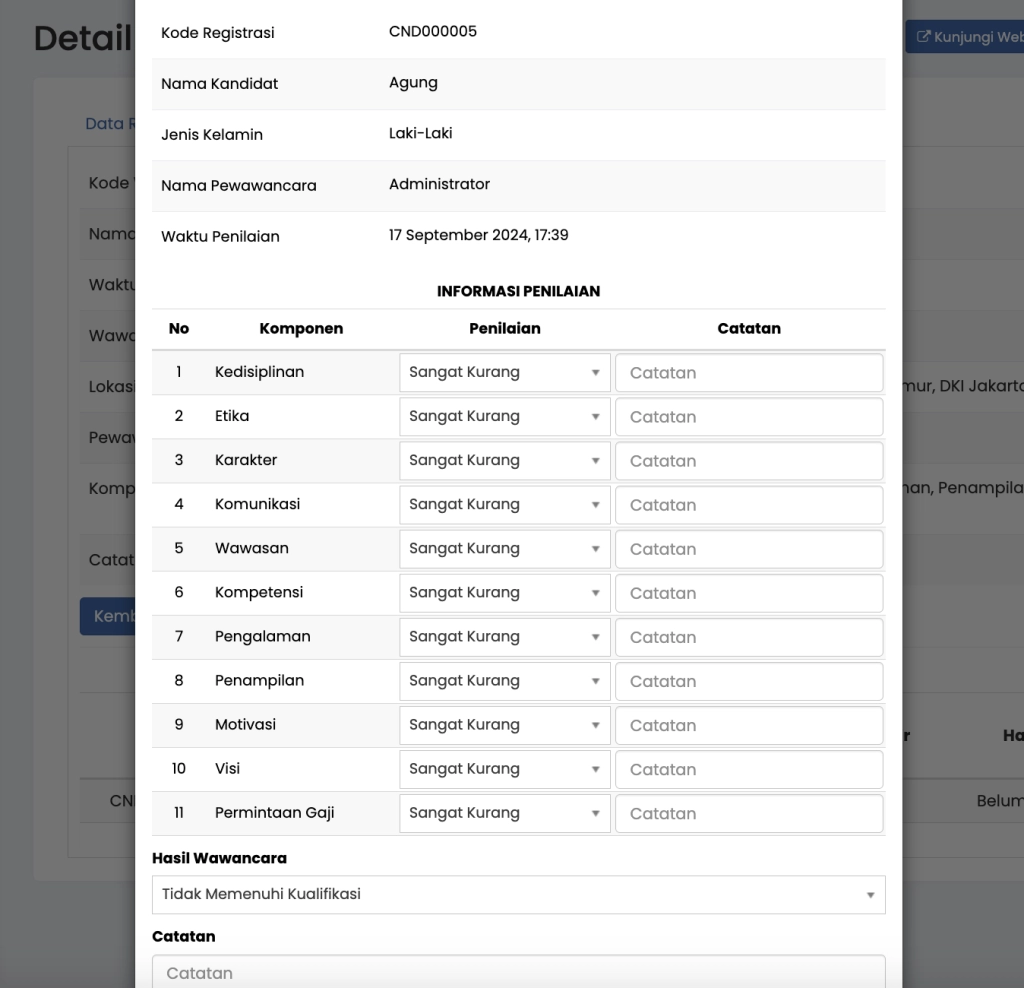Viewport: 1024px width, 988px height.
Task: Click the Wawasan Catatan input field
Action: tap(748, 548)
